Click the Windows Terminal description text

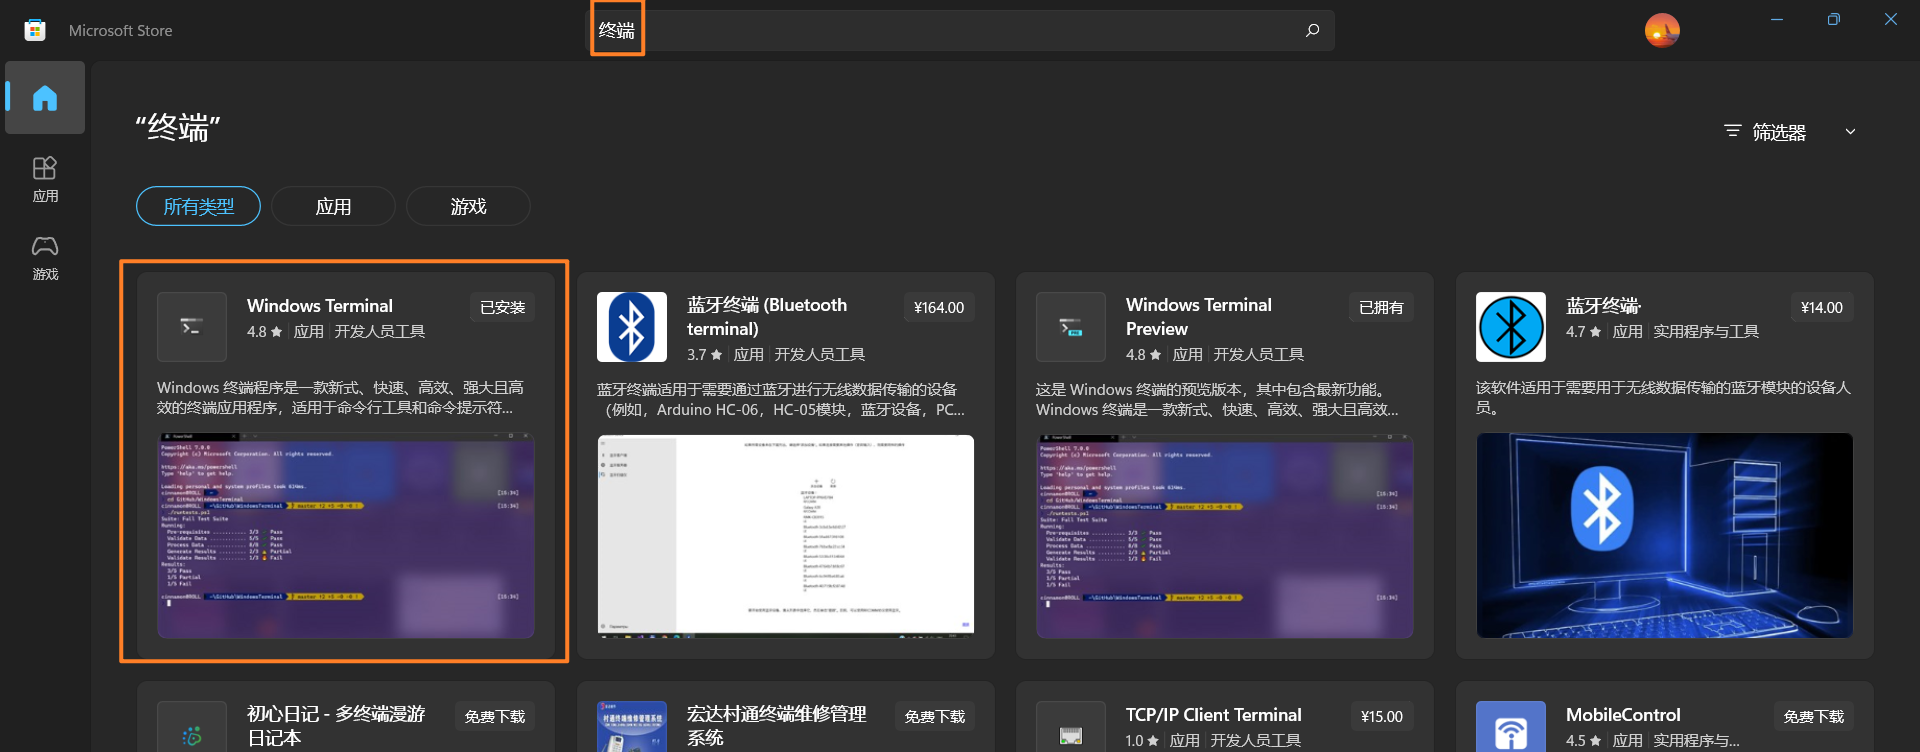[x=340, y=397]
